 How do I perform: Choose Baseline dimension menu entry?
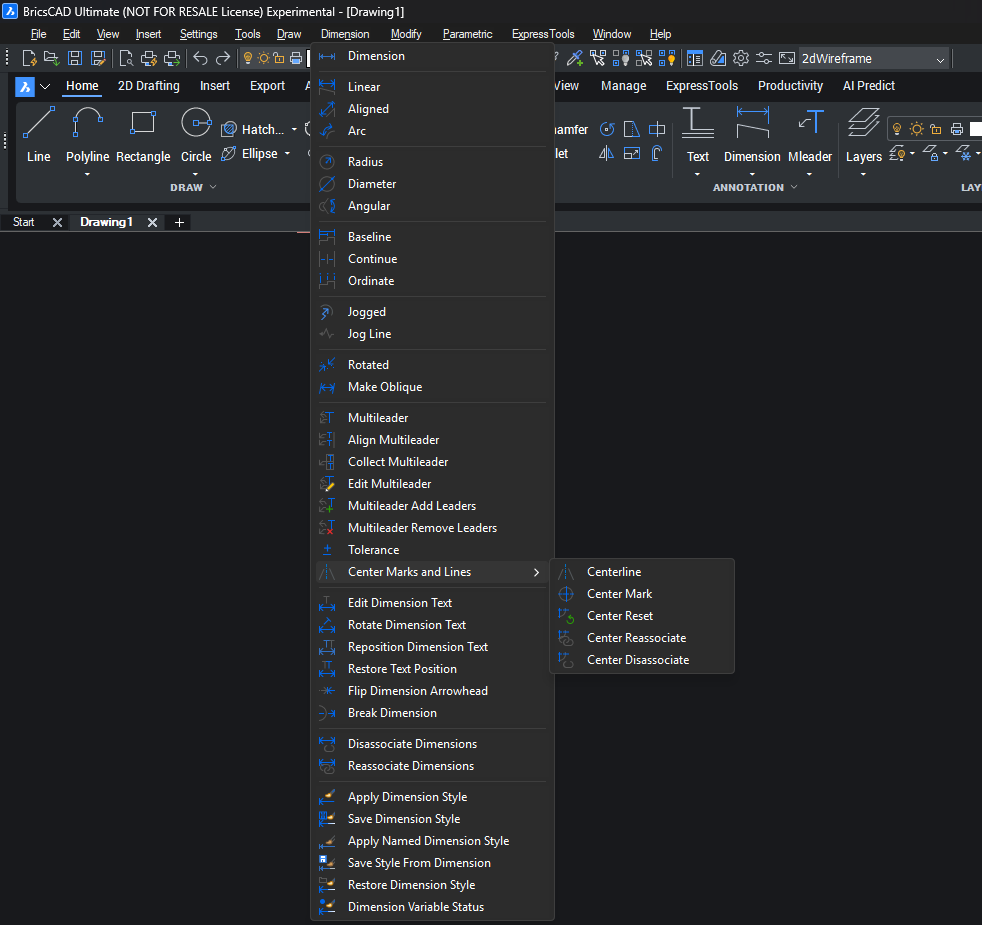432,237
